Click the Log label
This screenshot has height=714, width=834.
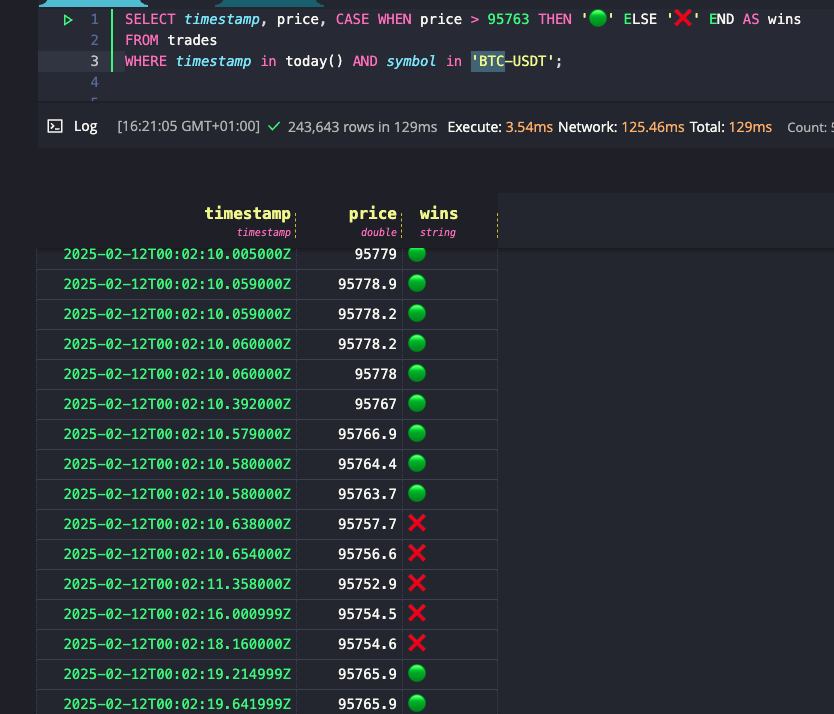tap(86, 127)
